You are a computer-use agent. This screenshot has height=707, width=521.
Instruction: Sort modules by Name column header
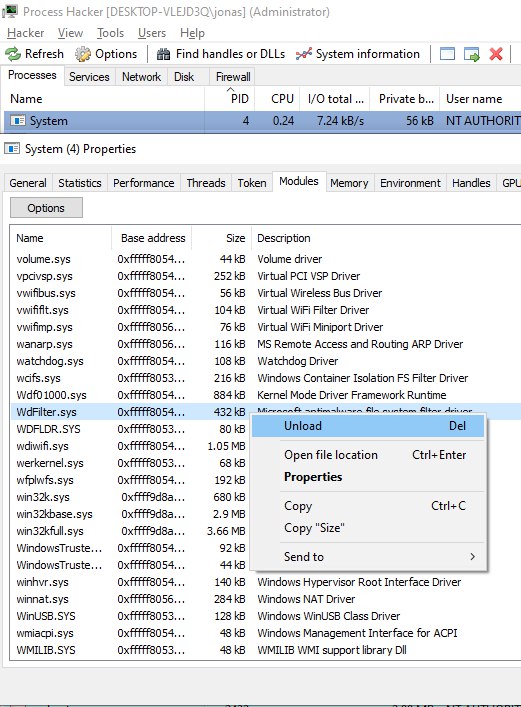tap(61, 238)
